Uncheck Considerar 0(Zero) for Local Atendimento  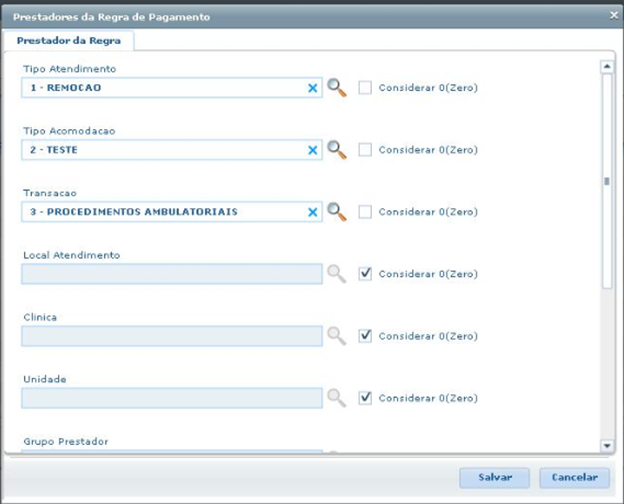365,274
